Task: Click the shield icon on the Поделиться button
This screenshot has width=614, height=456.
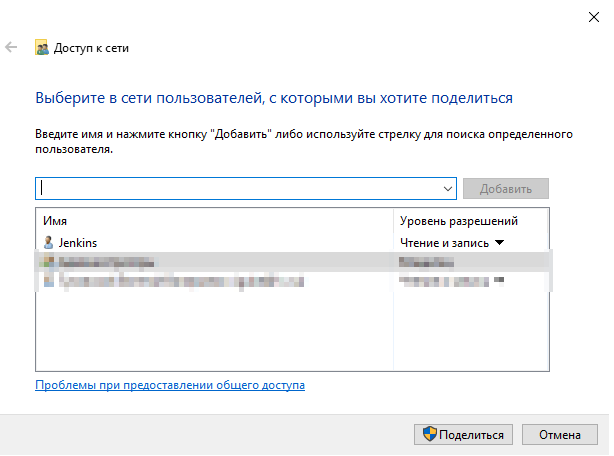Action: click(429, 435)
